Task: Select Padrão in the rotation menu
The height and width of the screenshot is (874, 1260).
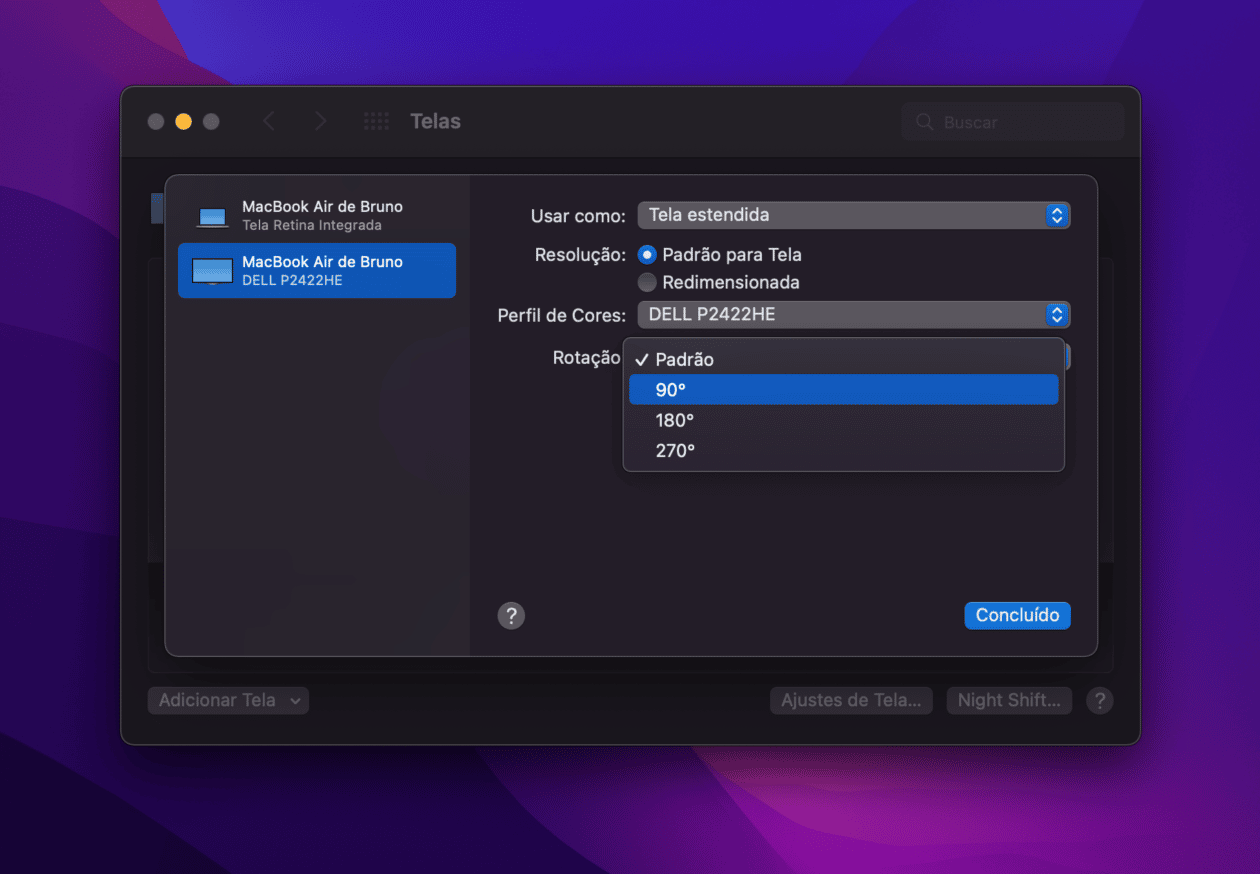Action: tap(684, 359)
